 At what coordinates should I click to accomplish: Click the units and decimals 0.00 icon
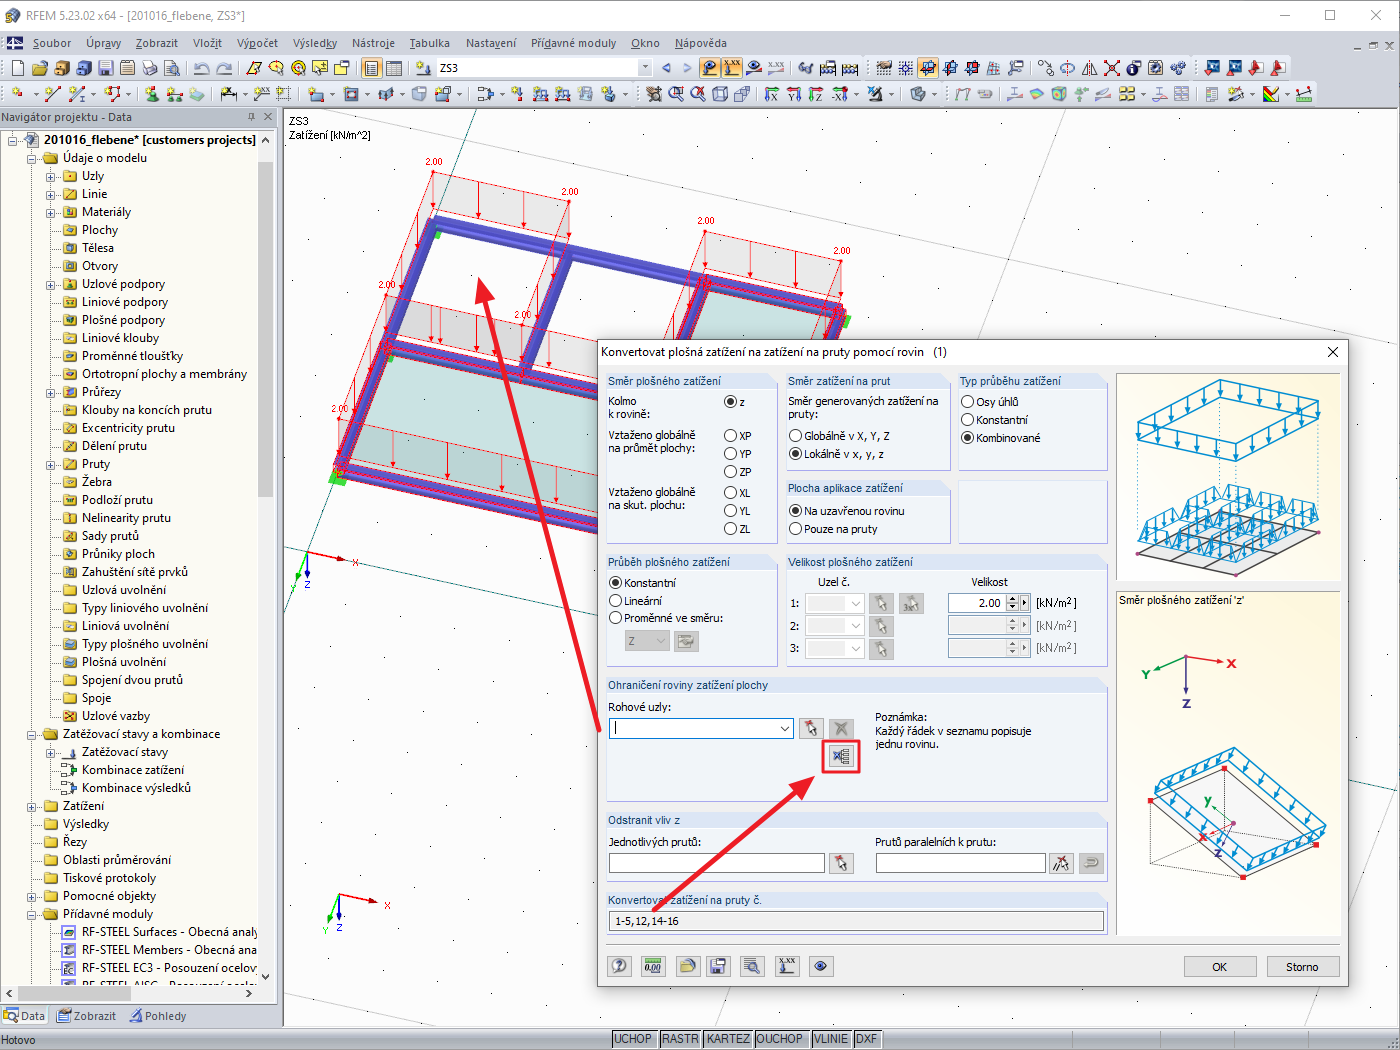[653, 966]
